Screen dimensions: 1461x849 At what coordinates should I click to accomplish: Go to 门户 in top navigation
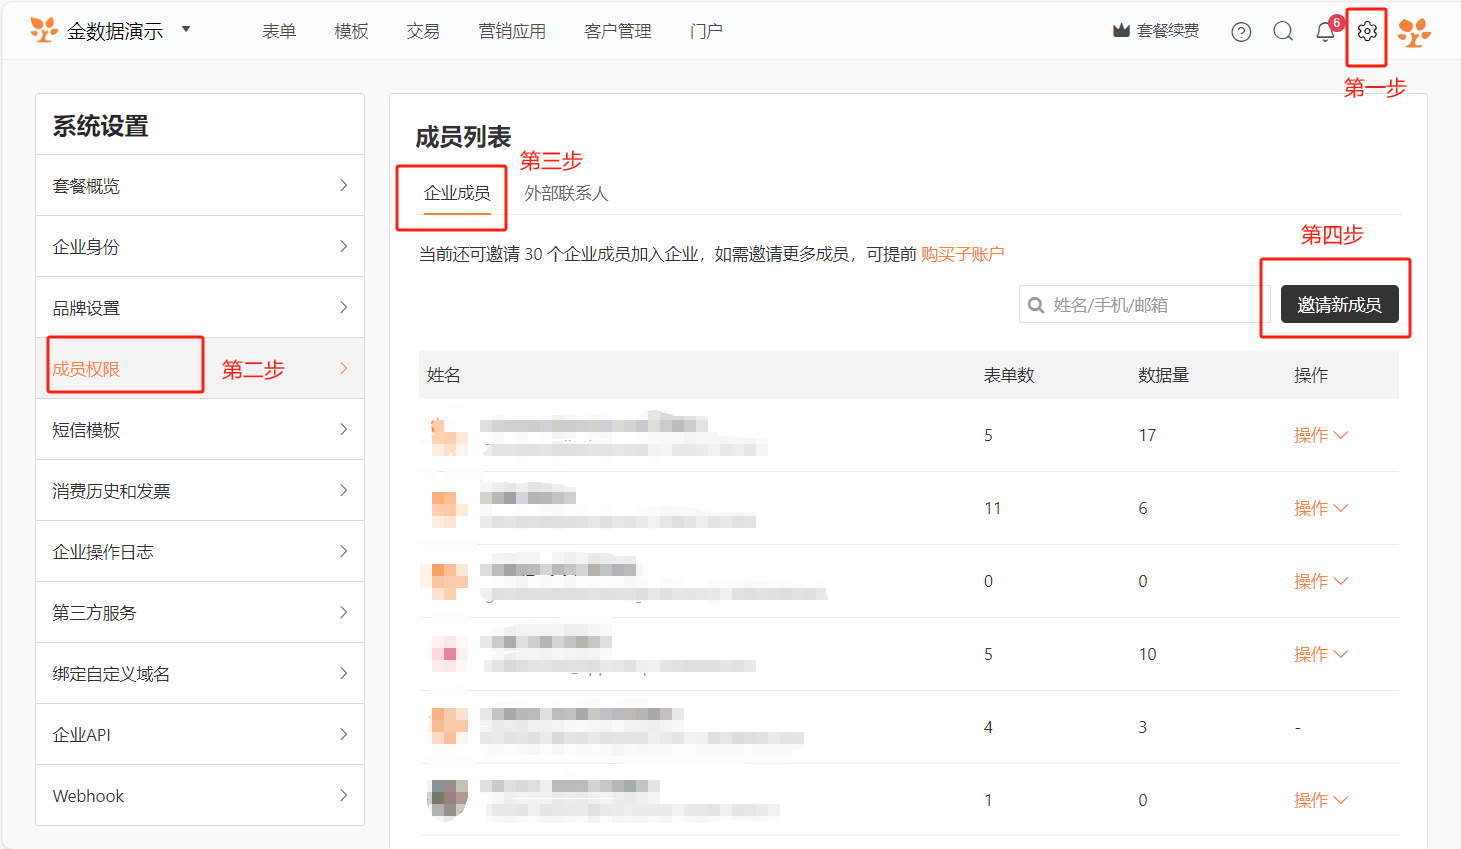[706, 31]
